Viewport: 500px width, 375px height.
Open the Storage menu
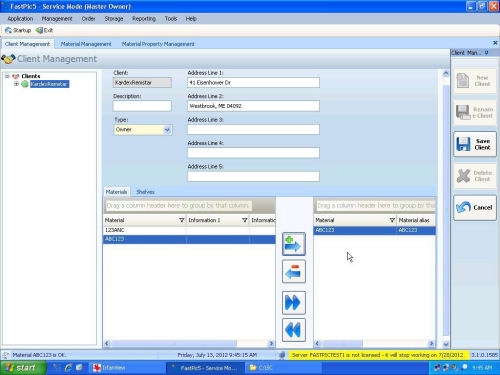pyautogui.click(x=114, y=19)
